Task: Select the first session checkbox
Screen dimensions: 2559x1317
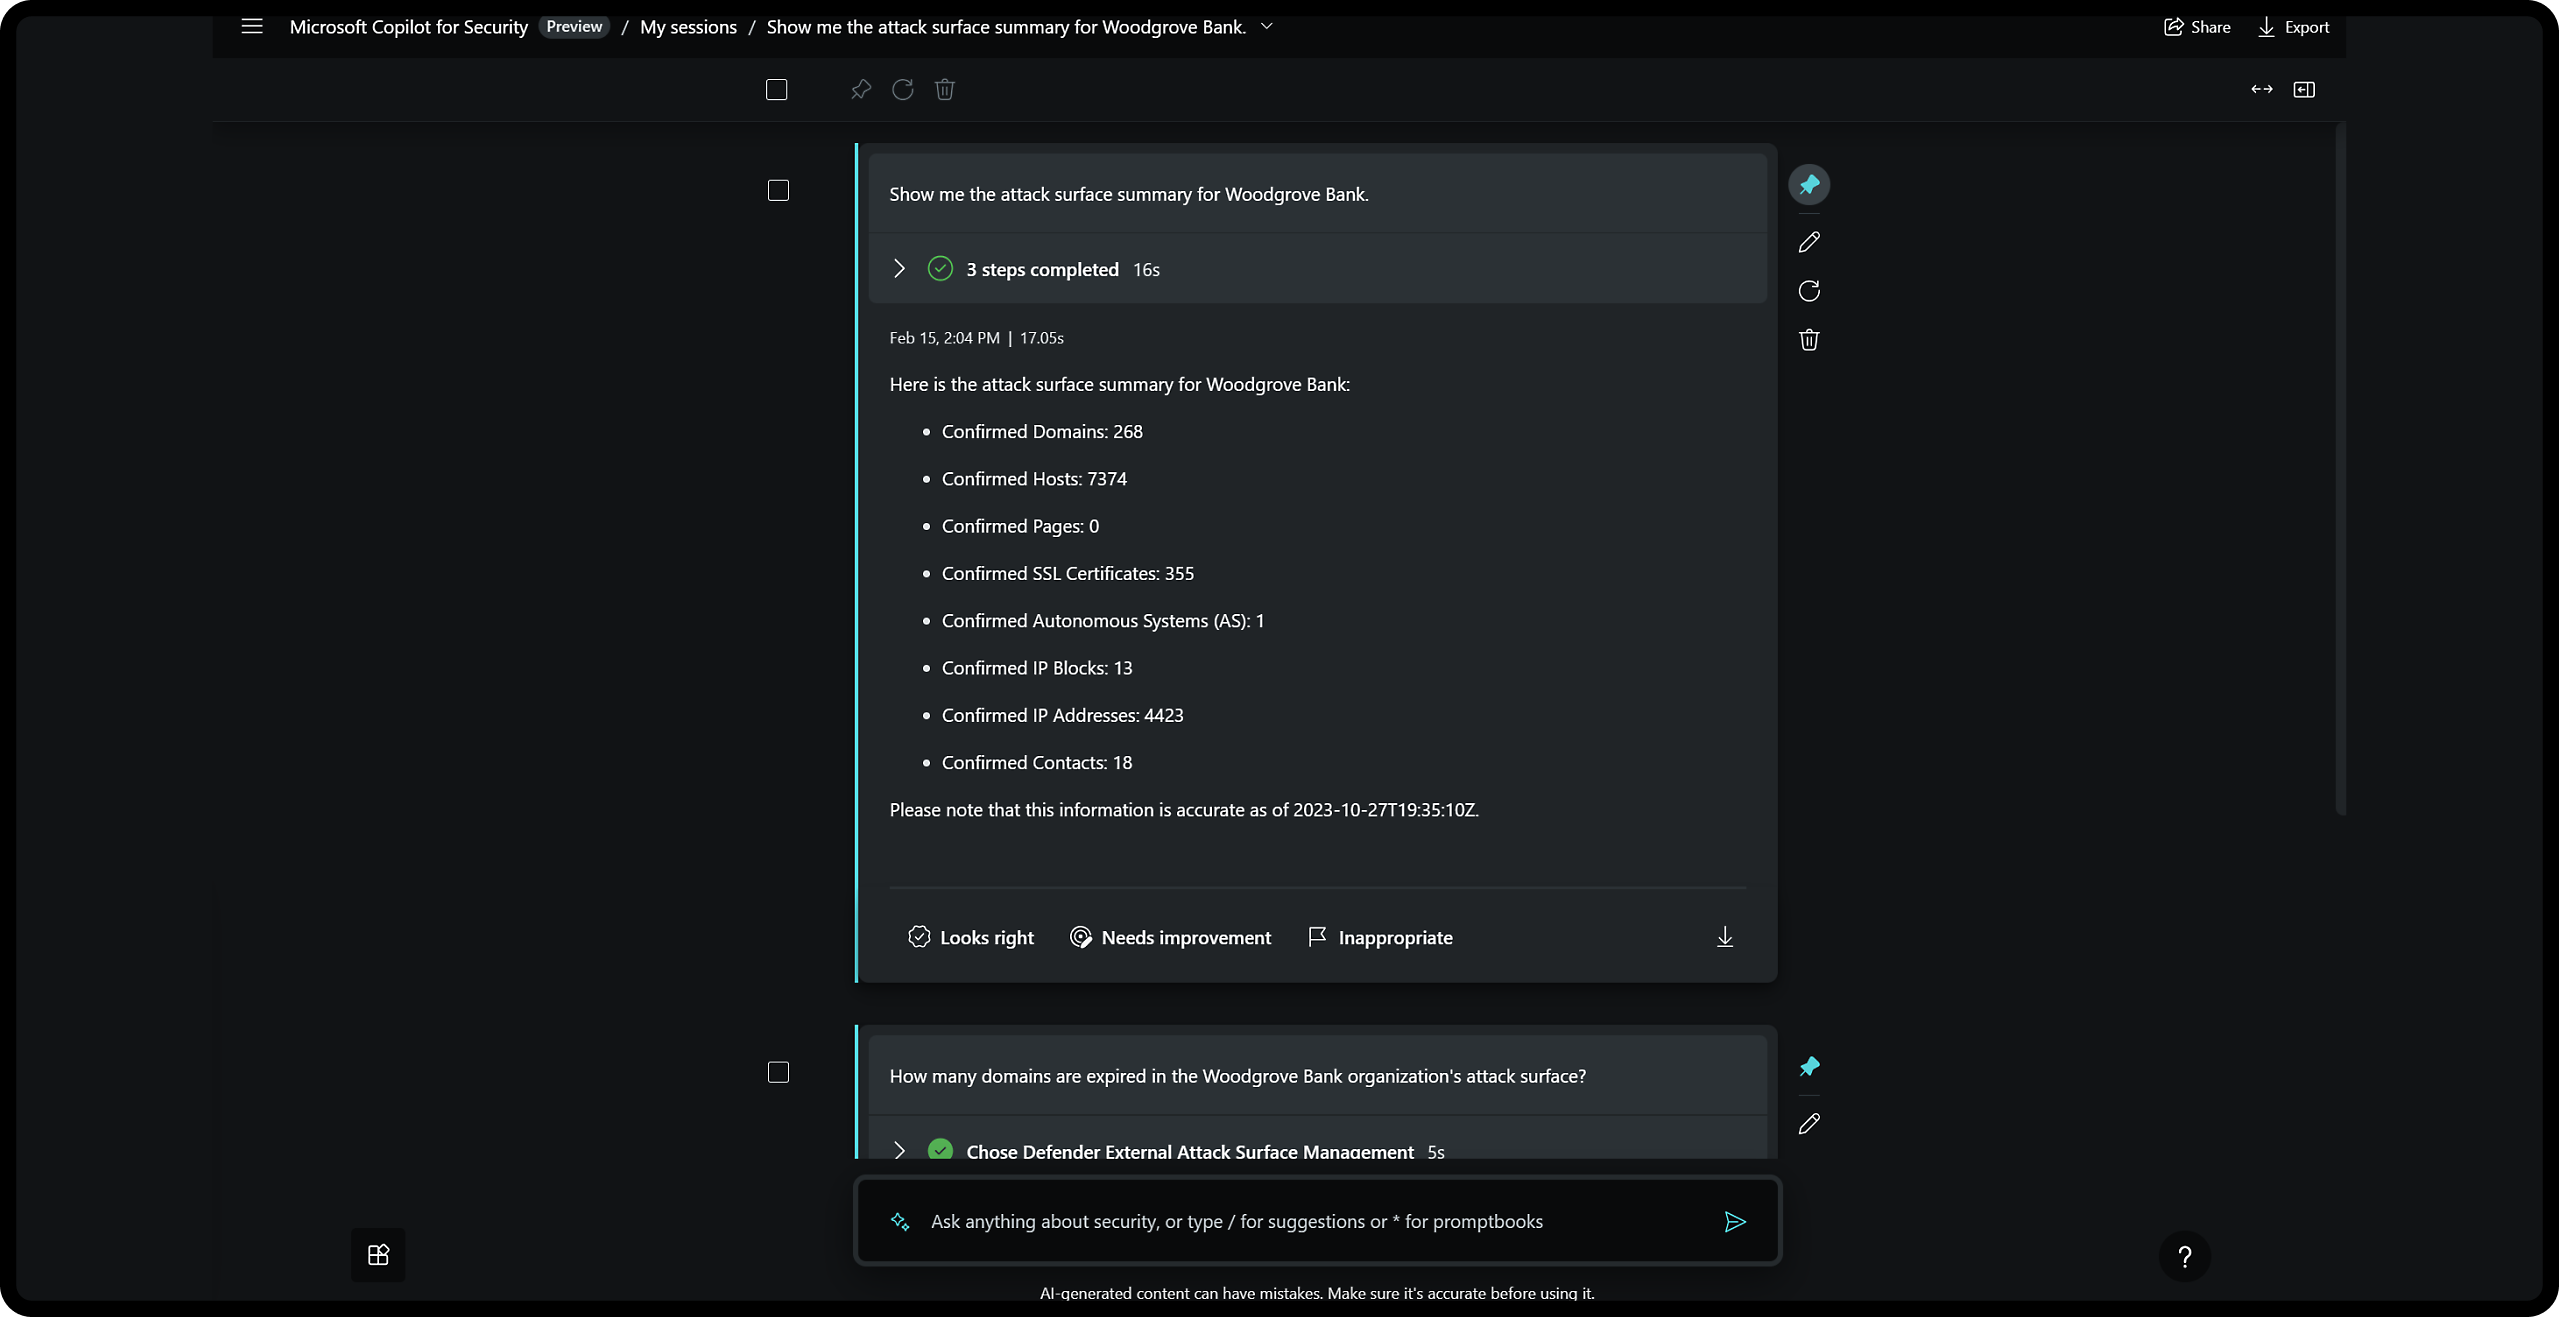Action: coord(777,190)
